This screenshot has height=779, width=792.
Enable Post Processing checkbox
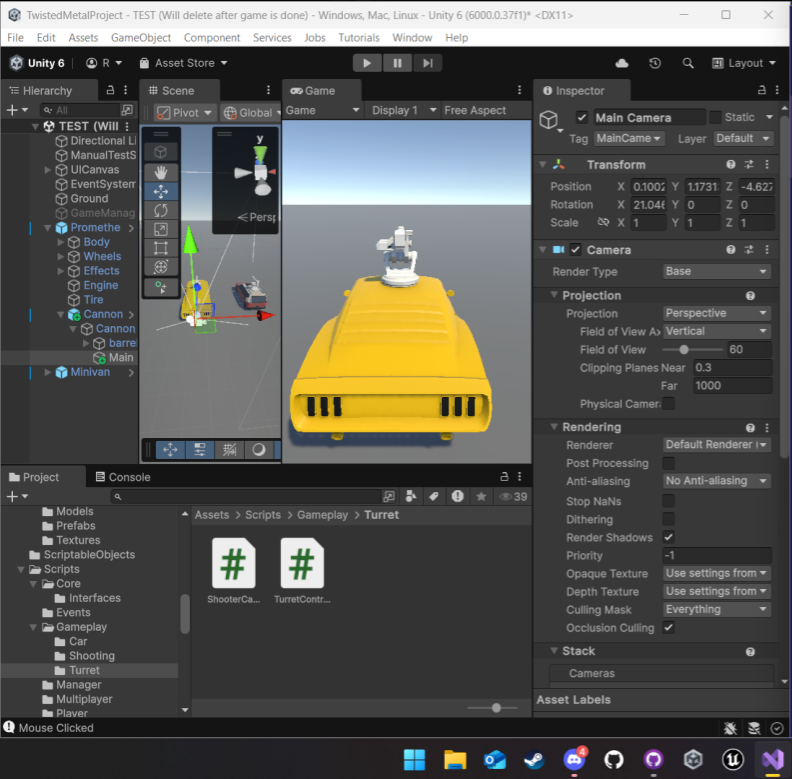pos(668,463)
